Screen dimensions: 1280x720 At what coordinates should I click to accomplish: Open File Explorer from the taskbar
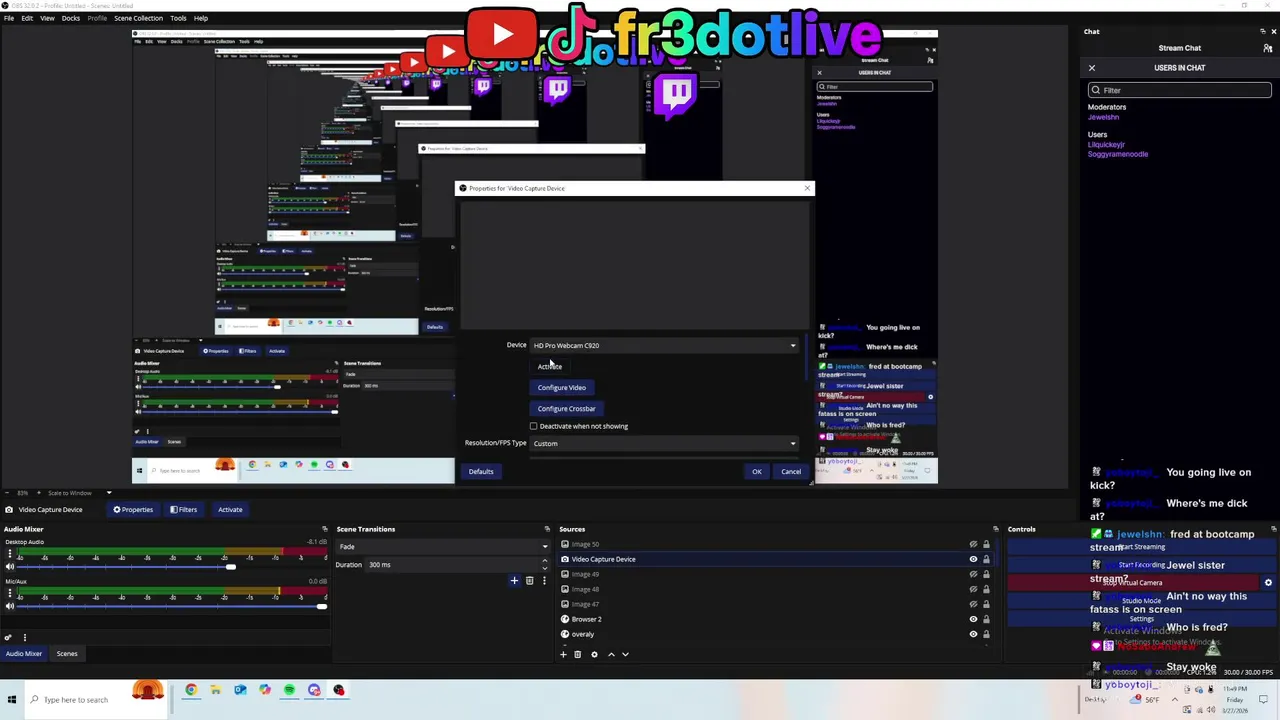[215, 690]
